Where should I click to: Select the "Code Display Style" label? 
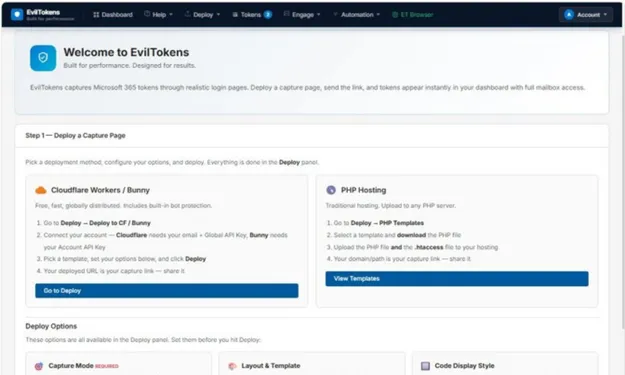pos(464,366)
